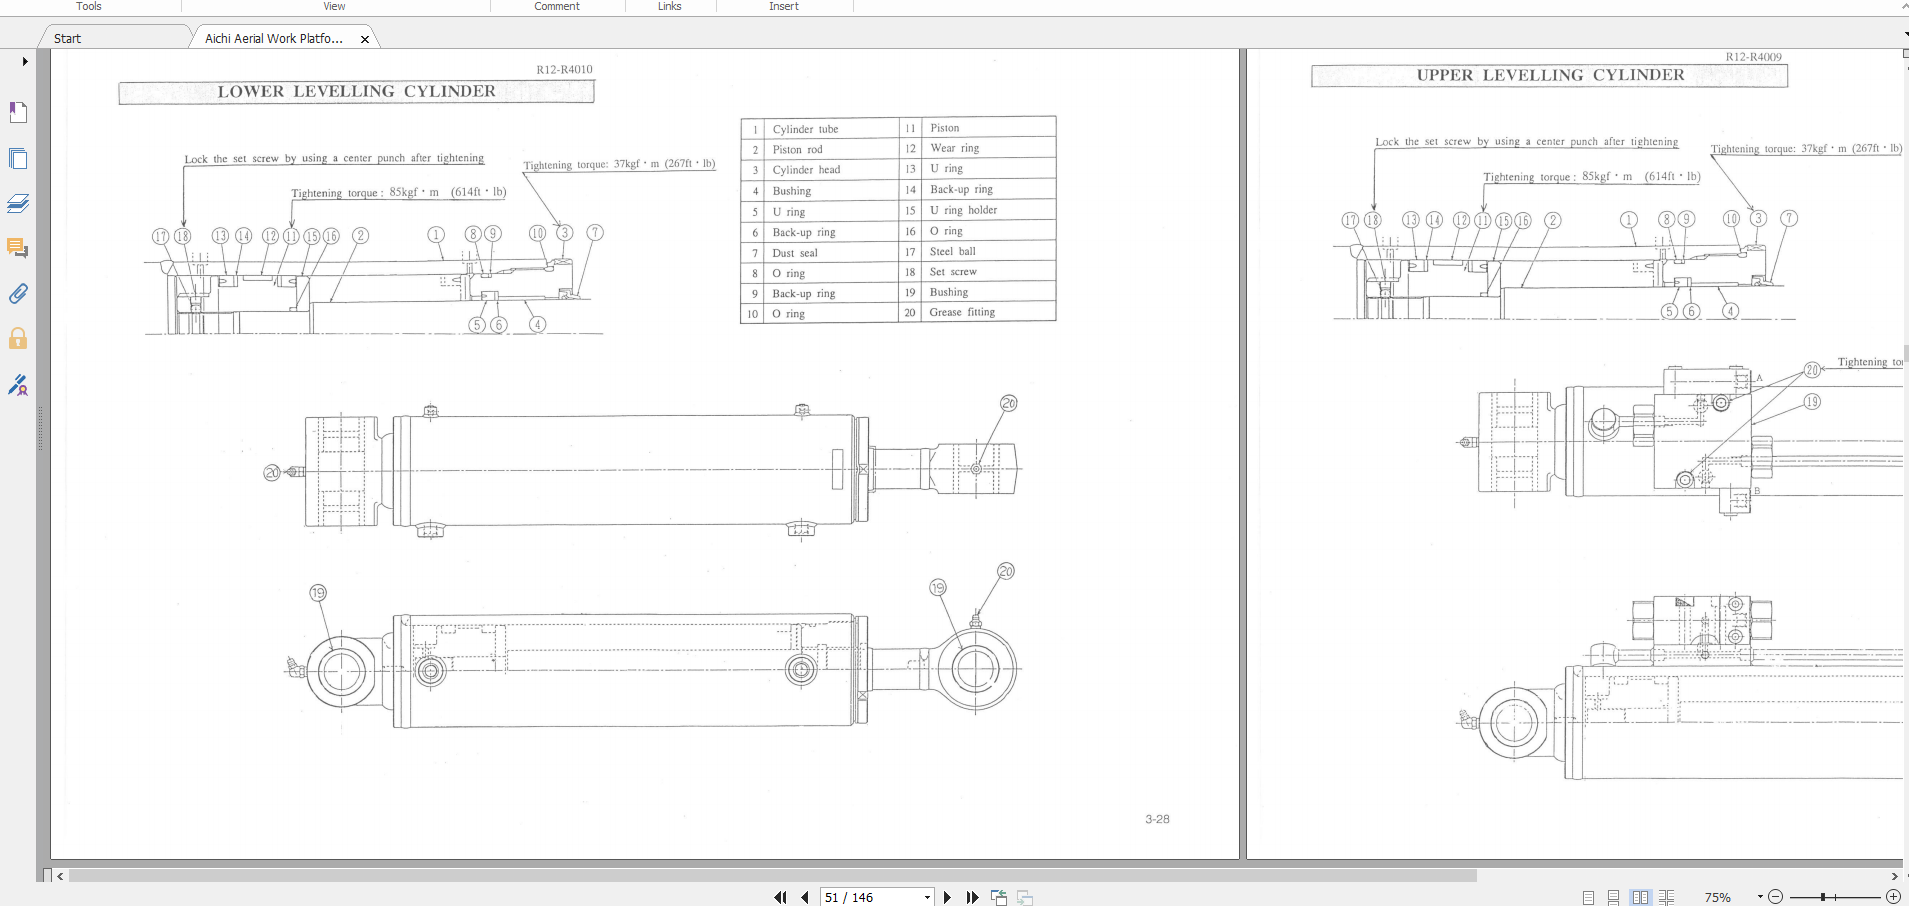This screenshot has height=906, width=1909.
Task: Switch to the Start tab
Action: (x=67, y=38)
